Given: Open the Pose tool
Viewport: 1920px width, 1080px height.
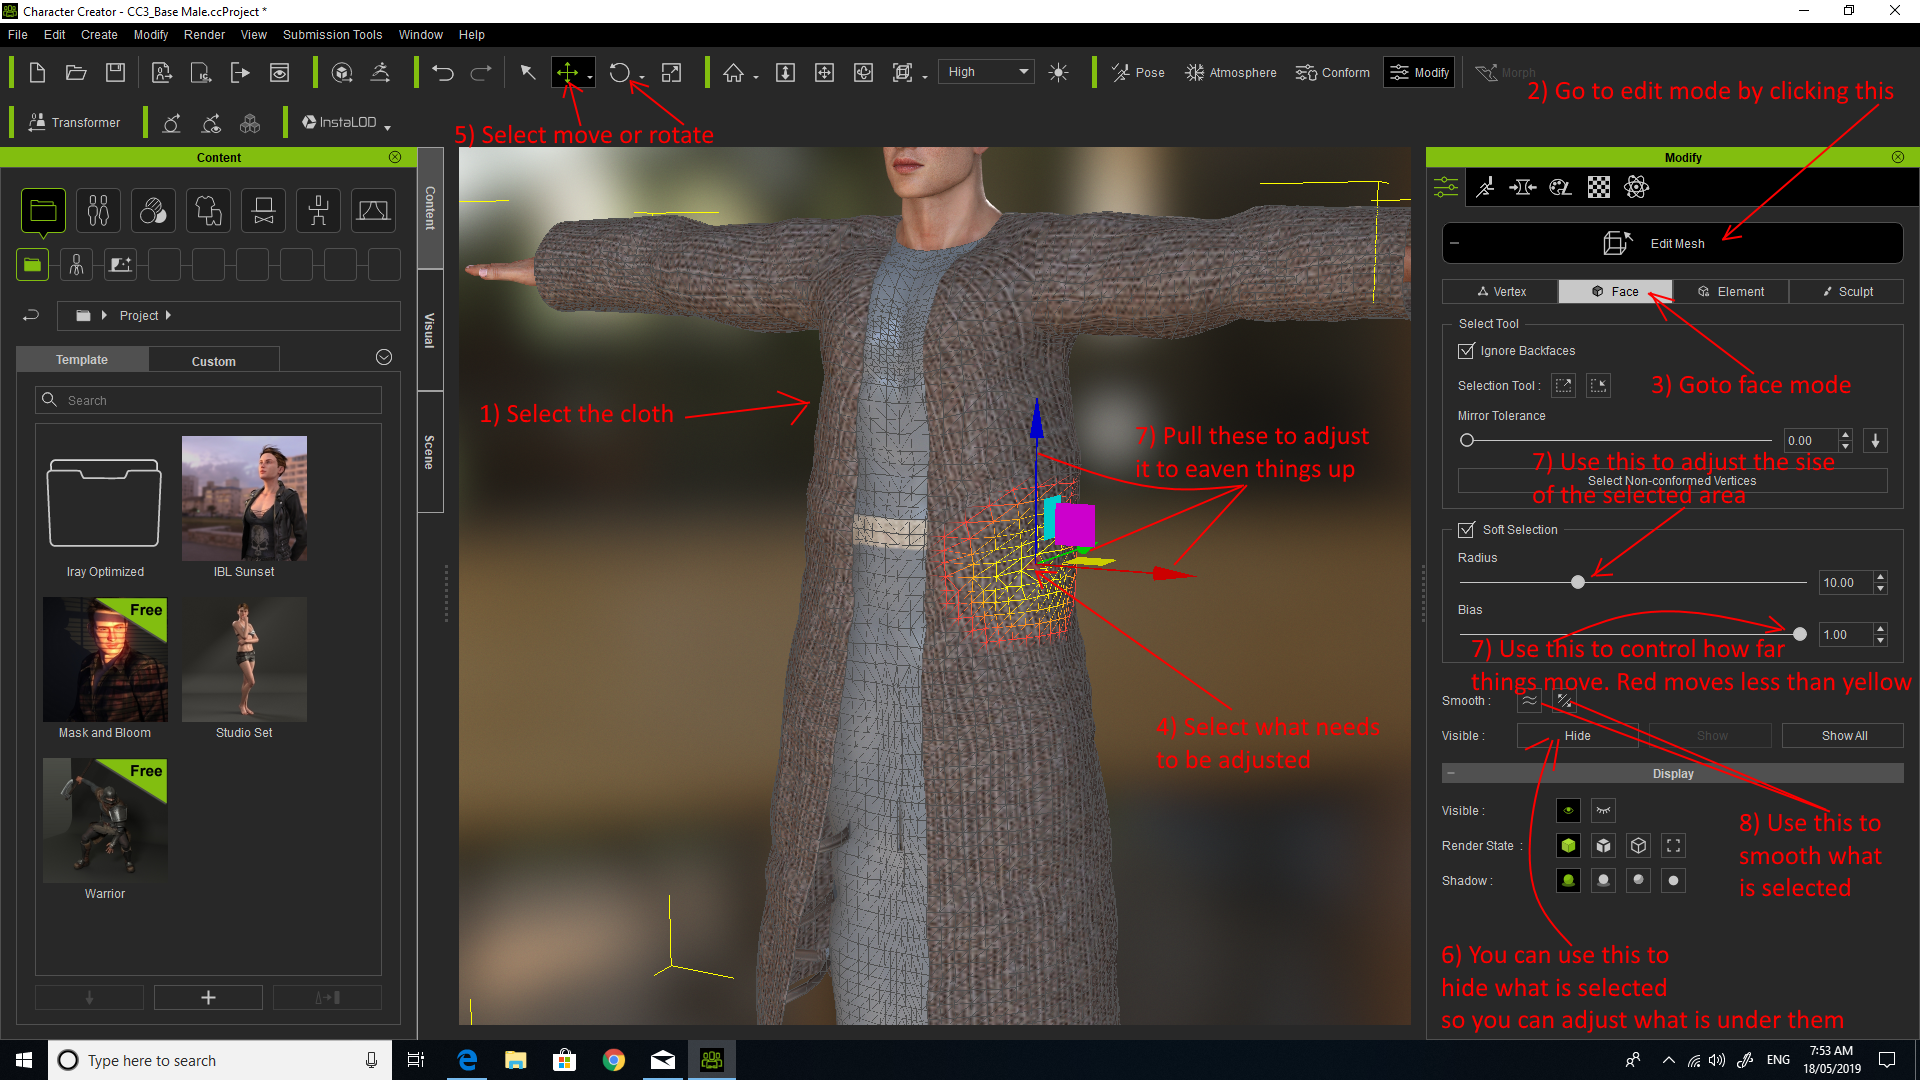Looking at the screenshot, I should (1138, 72).
